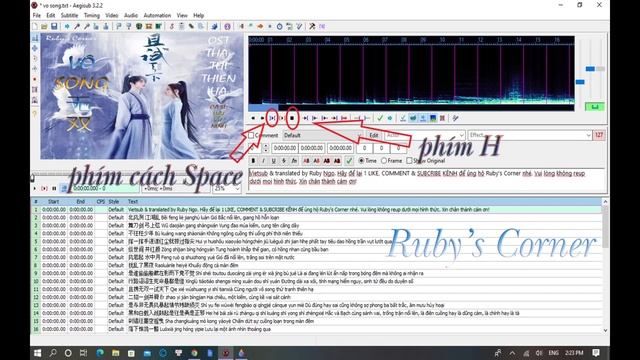Open the Automation menu

tap(157, 16)
